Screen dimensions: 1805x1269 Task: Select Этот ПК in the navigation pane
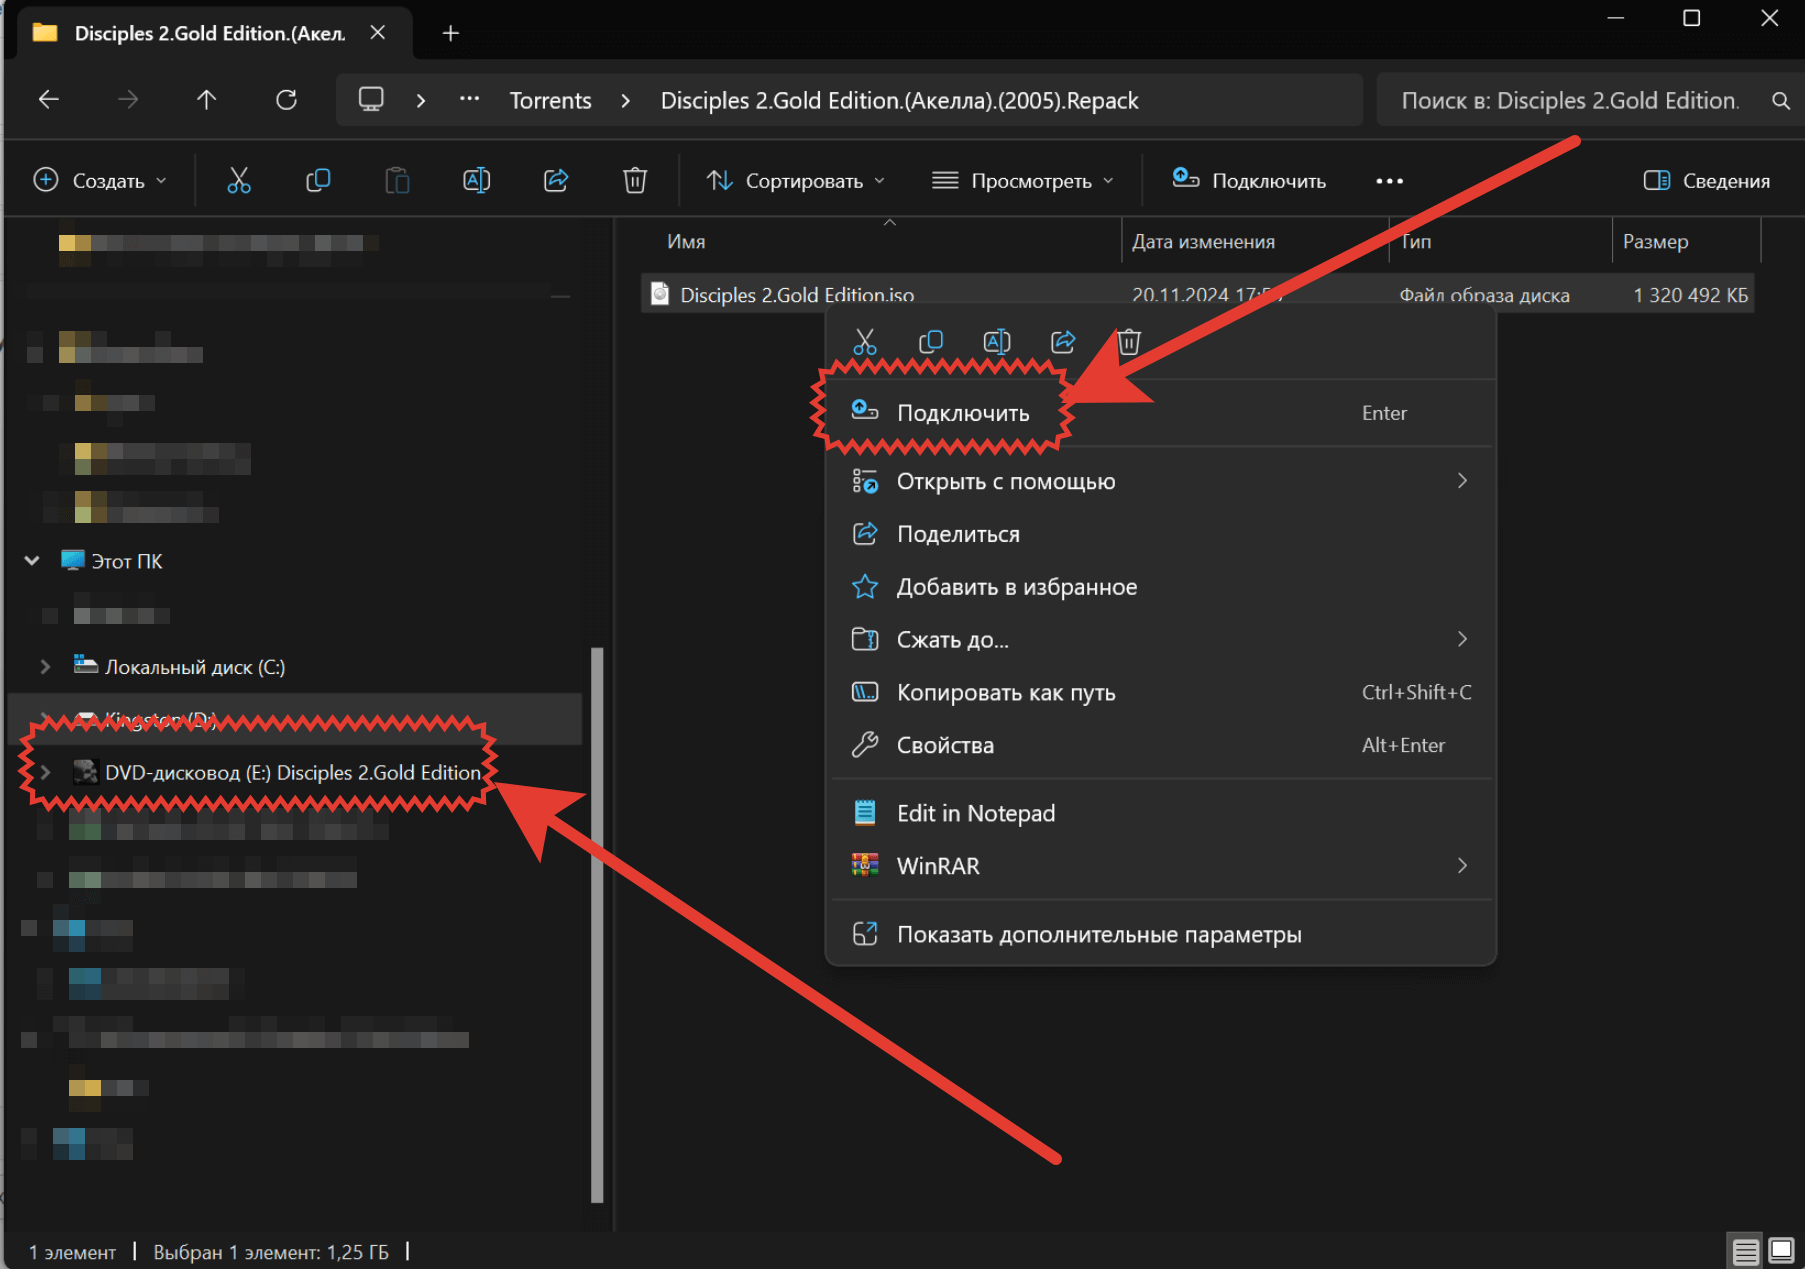click(x=126, y=561)
